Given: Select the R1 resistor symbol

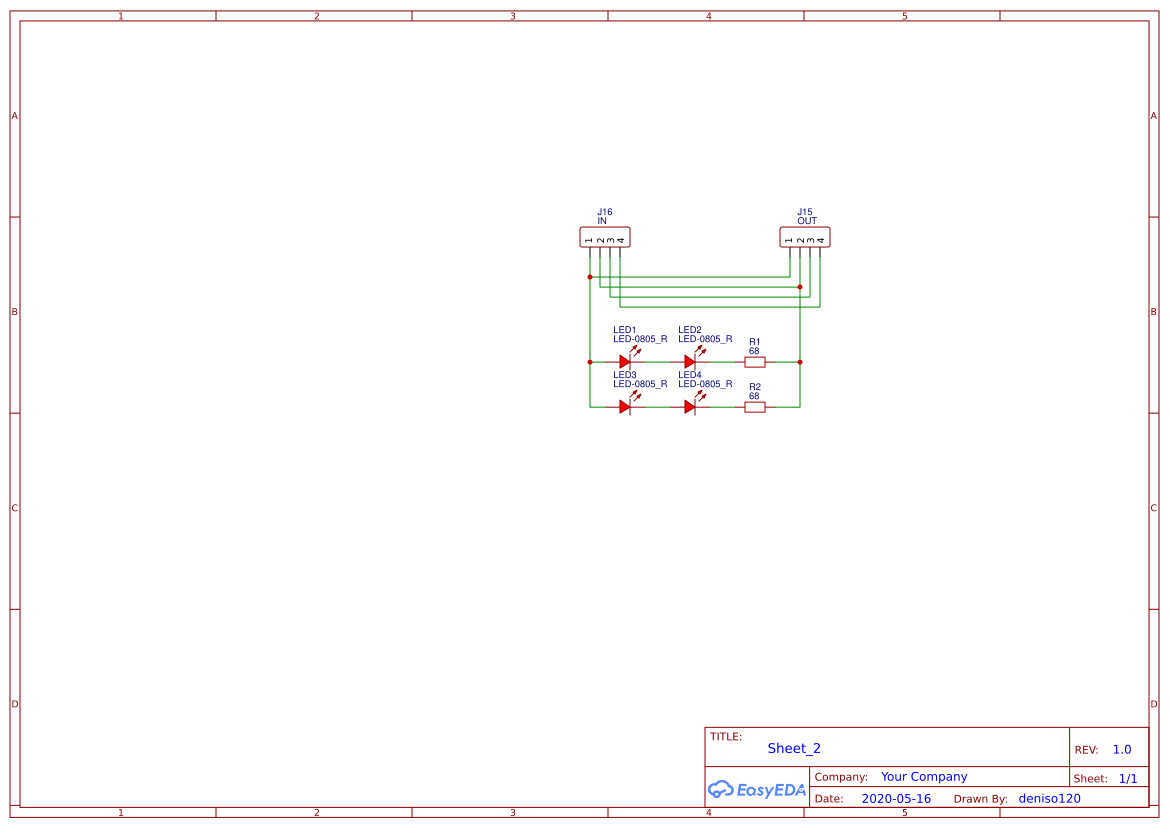Looking at the screenshot, I should tap(755, 361).
